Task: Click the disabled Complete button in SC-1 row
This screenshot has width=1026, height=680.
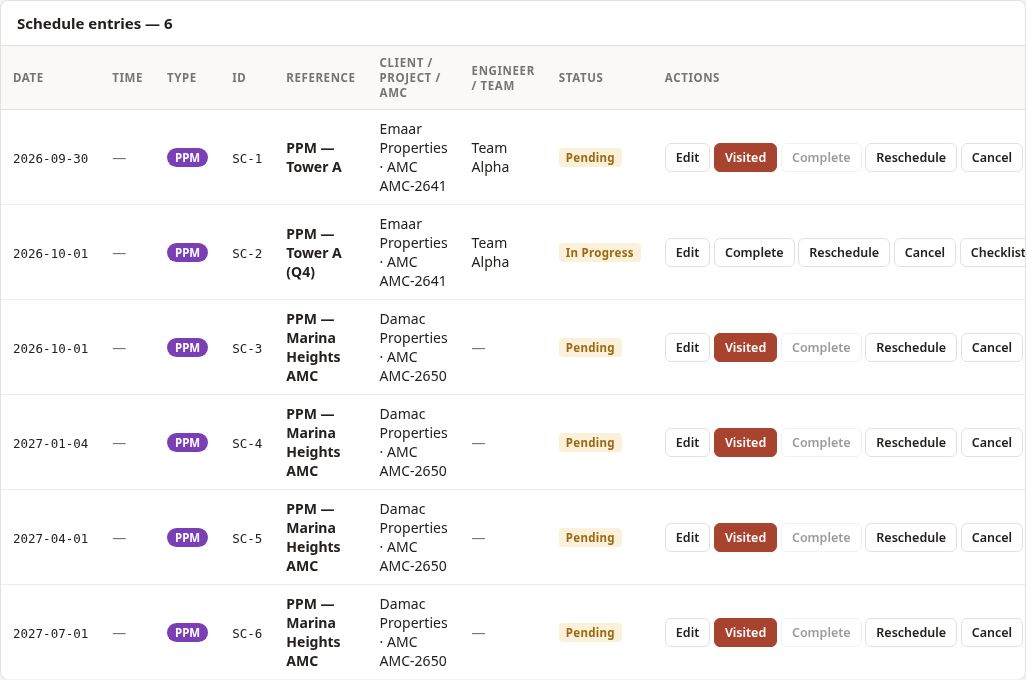Action: 821,158
